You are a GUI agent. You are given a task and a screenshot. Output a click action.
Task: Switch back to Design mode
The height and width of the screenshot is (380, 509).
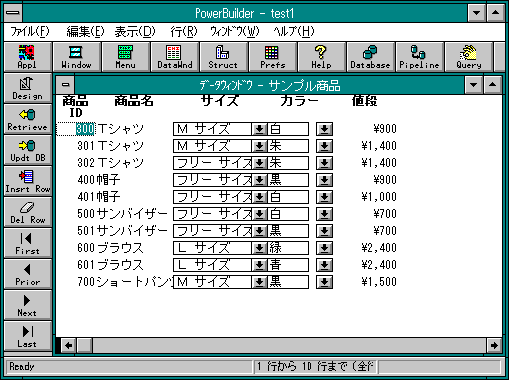point(28,88)
